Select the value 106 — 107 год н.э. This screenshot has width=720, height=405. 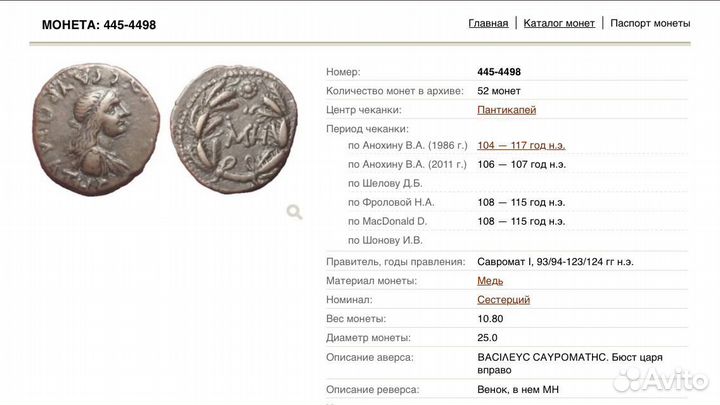521,164
